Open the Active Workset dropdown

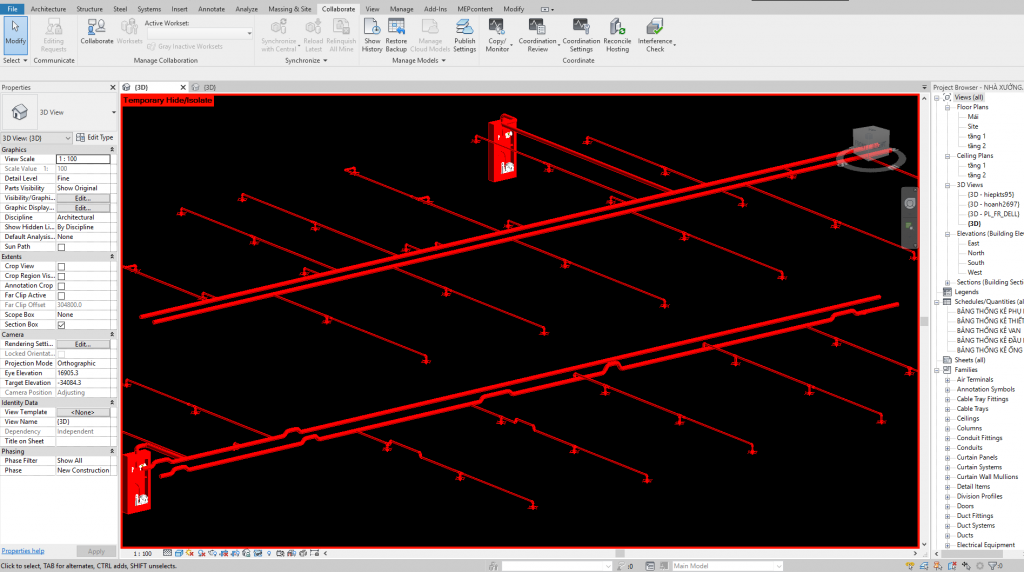click(x=199, y=33)
